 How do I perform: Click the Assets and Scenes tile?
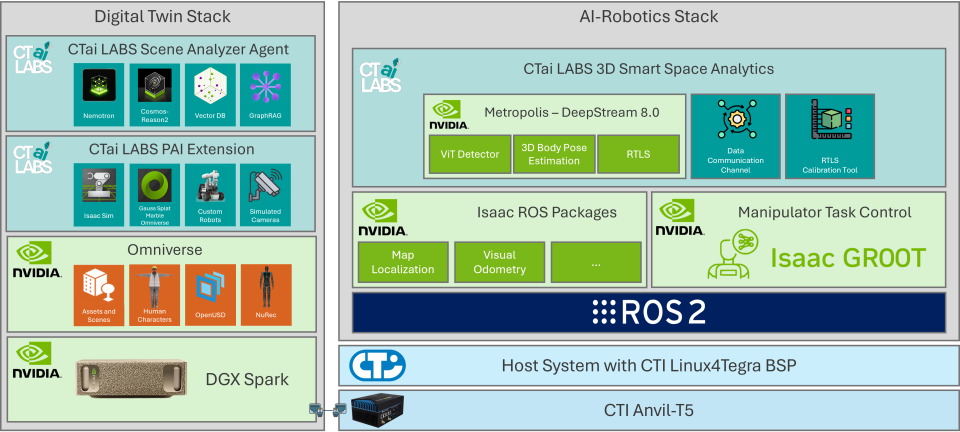click(x=99, y=295)
